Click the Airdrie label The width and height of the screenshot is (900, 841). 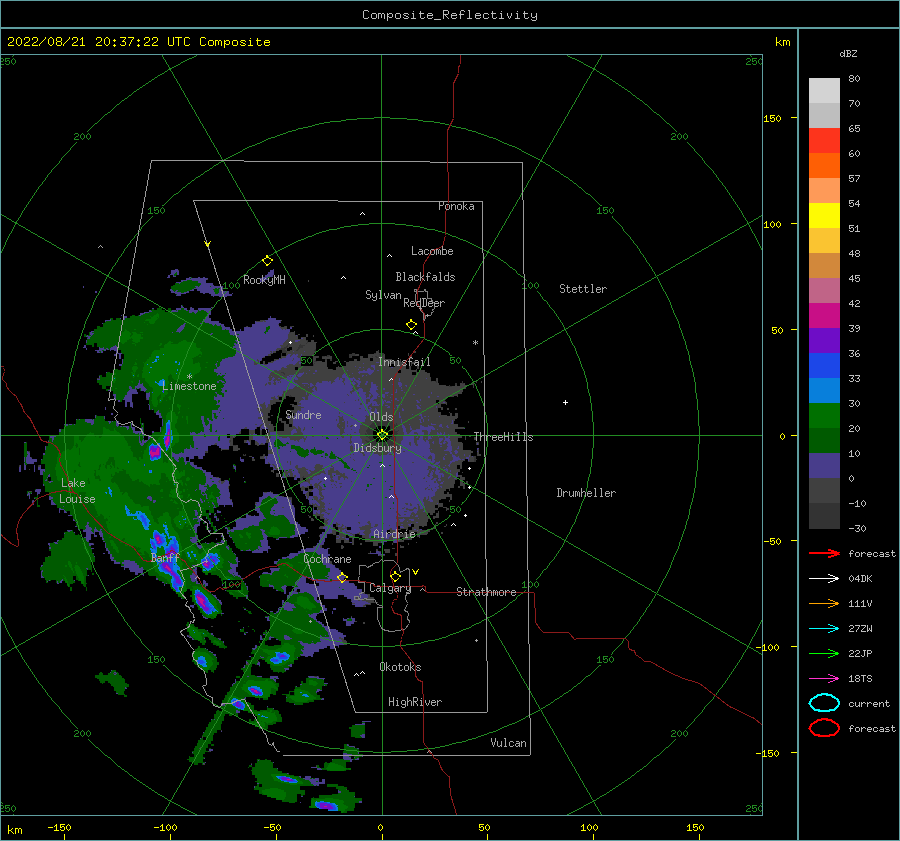click(x=394, y=534)
